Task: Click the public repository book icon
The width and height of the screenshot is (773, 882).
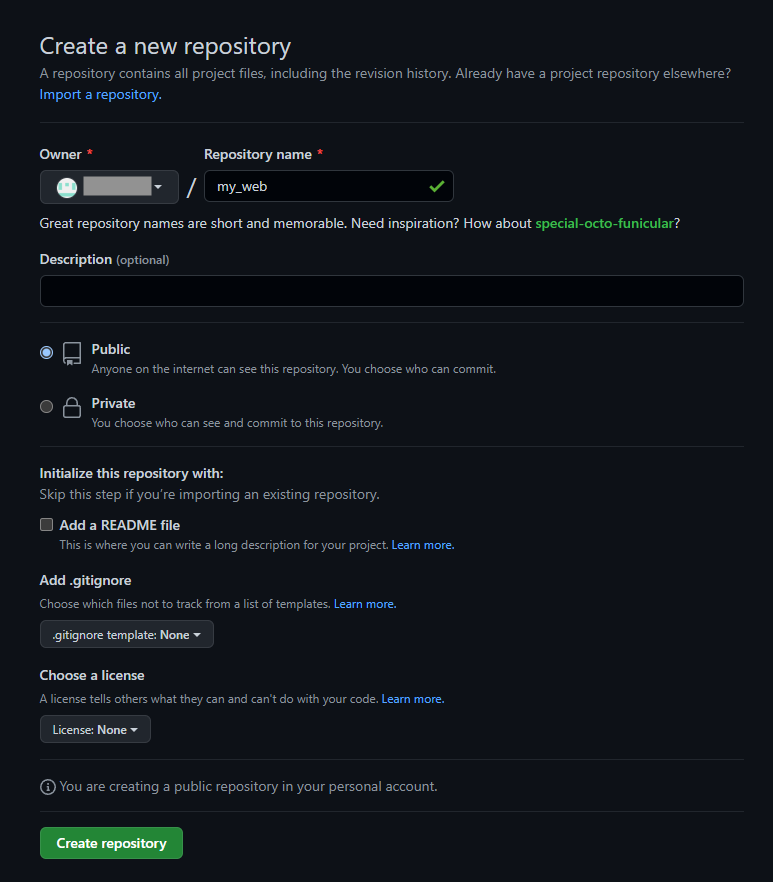Action: click(x=72, y=354)
